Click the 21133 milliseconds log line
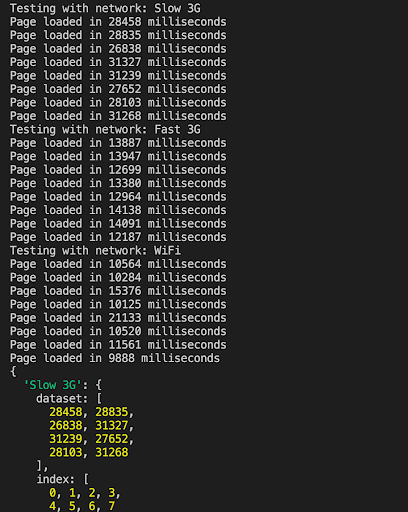 [118, 318]
